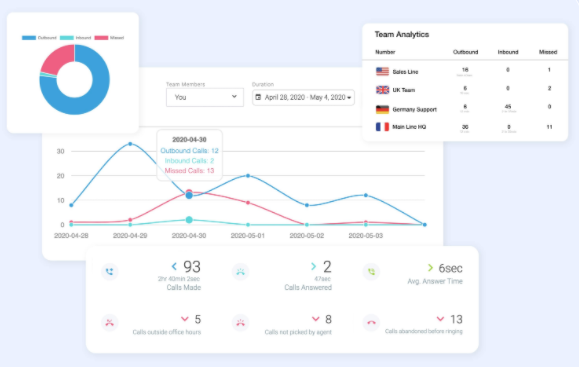
Task: Click the UK Team row name
Action: coord(404,90)
